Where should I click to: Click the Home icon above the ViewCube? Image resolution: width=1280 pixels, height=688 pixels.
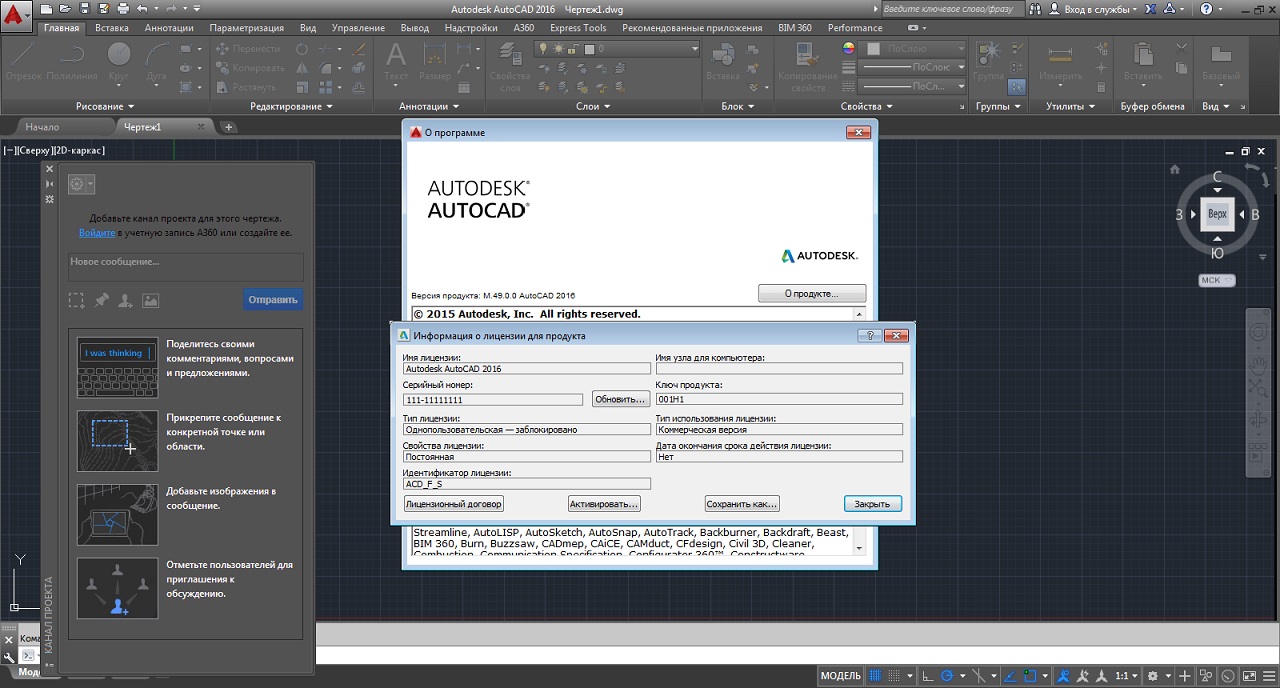[x=1175, y=169]
